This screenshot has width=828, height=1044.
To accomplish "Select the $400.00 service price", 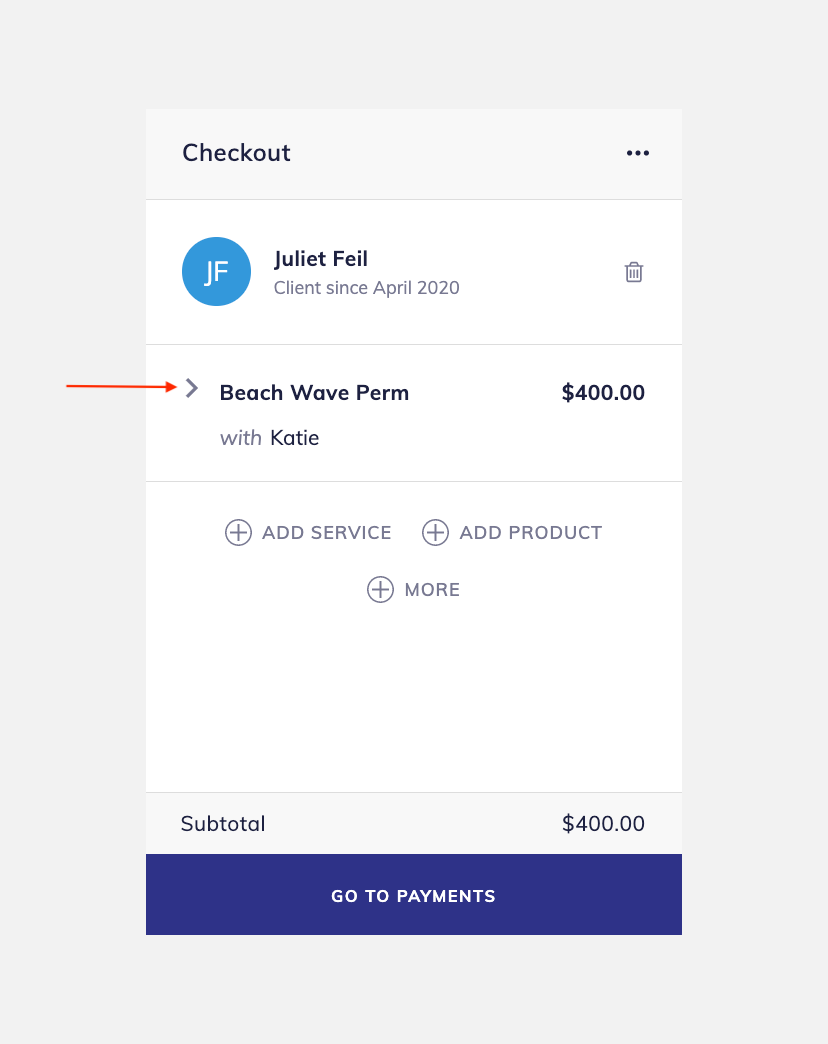I will click(x=603, y=392).
